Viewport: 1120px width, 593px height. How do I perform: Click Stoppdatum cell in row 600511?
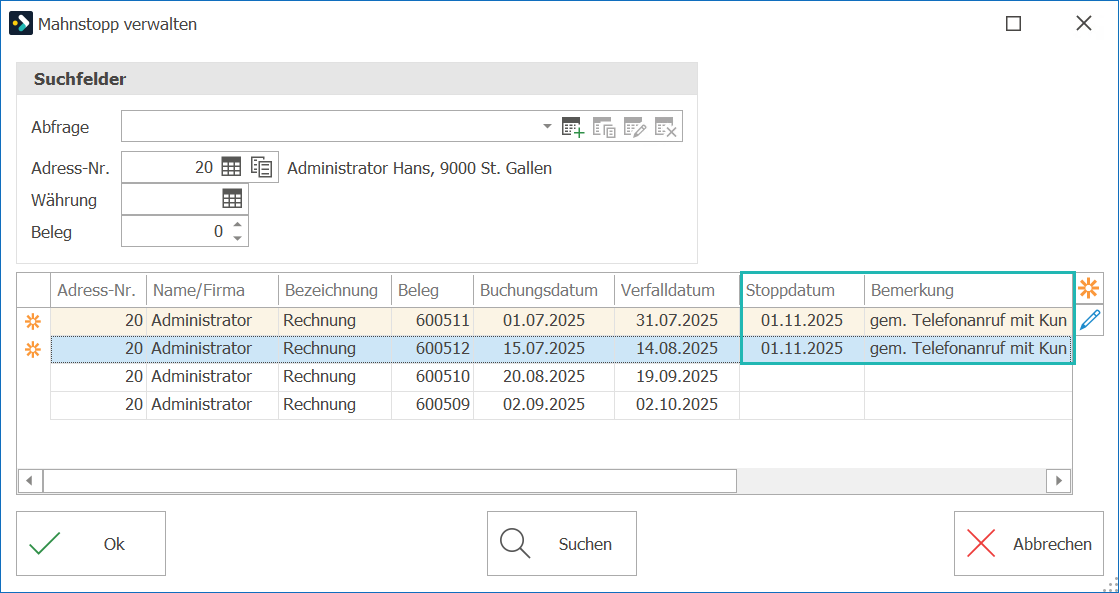click(802, 321)
